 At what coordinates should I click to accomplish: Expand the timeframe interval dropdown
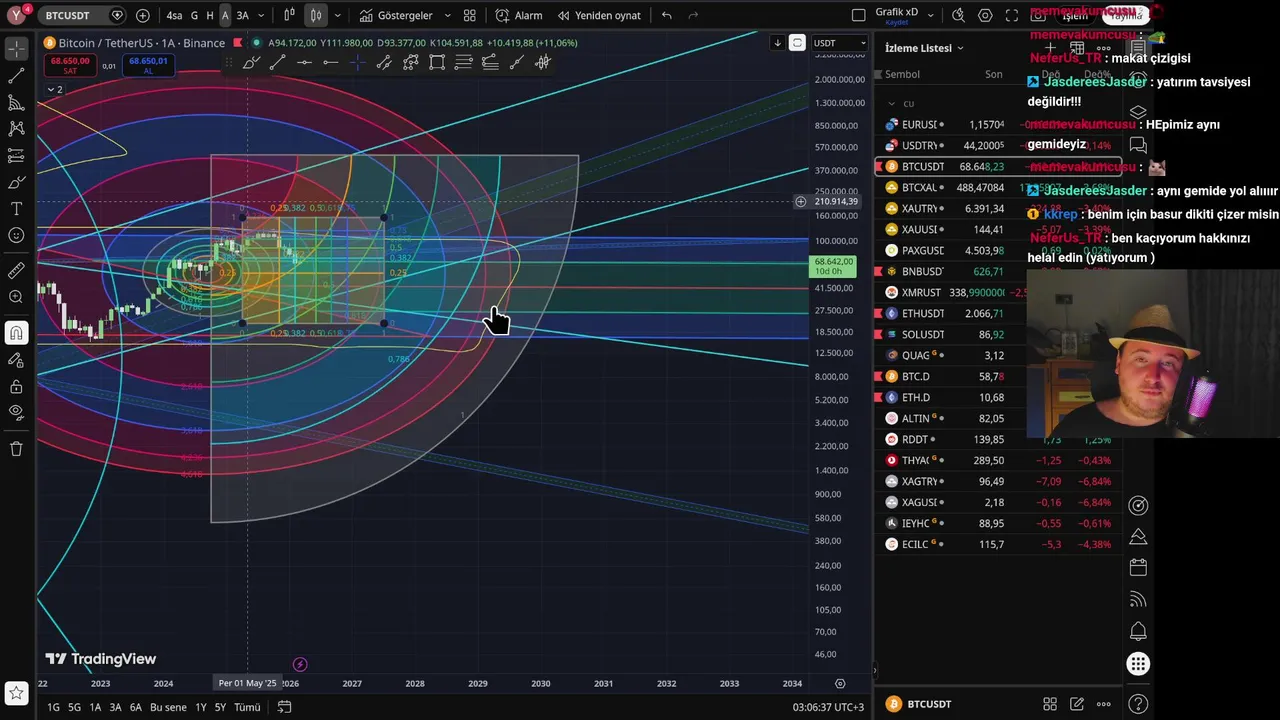point(262,15)
